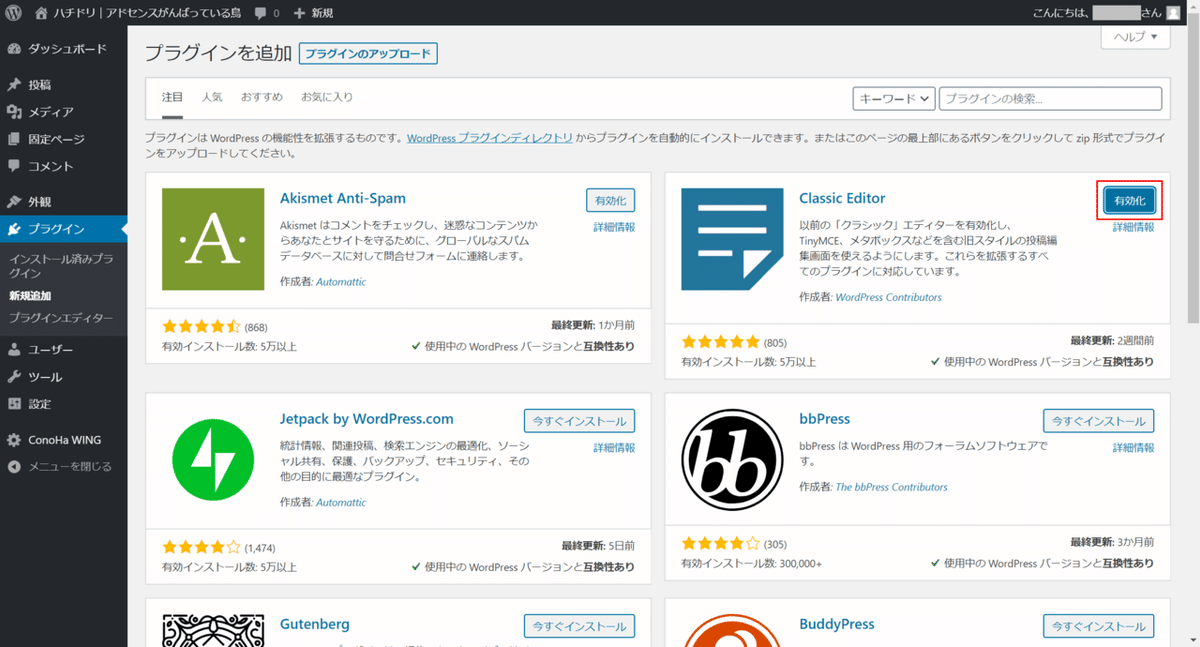Open プラグインエディター submenu item
The image size is (1200, 647).
coord(61,318)
